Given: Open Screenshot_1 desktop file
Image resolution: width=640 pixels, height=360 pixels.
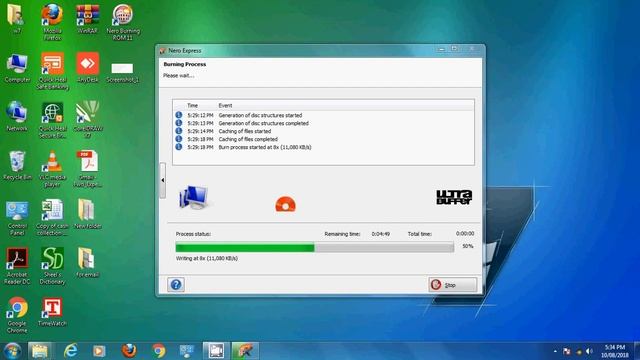Looking at the screenshot, I should click(122, 72).
